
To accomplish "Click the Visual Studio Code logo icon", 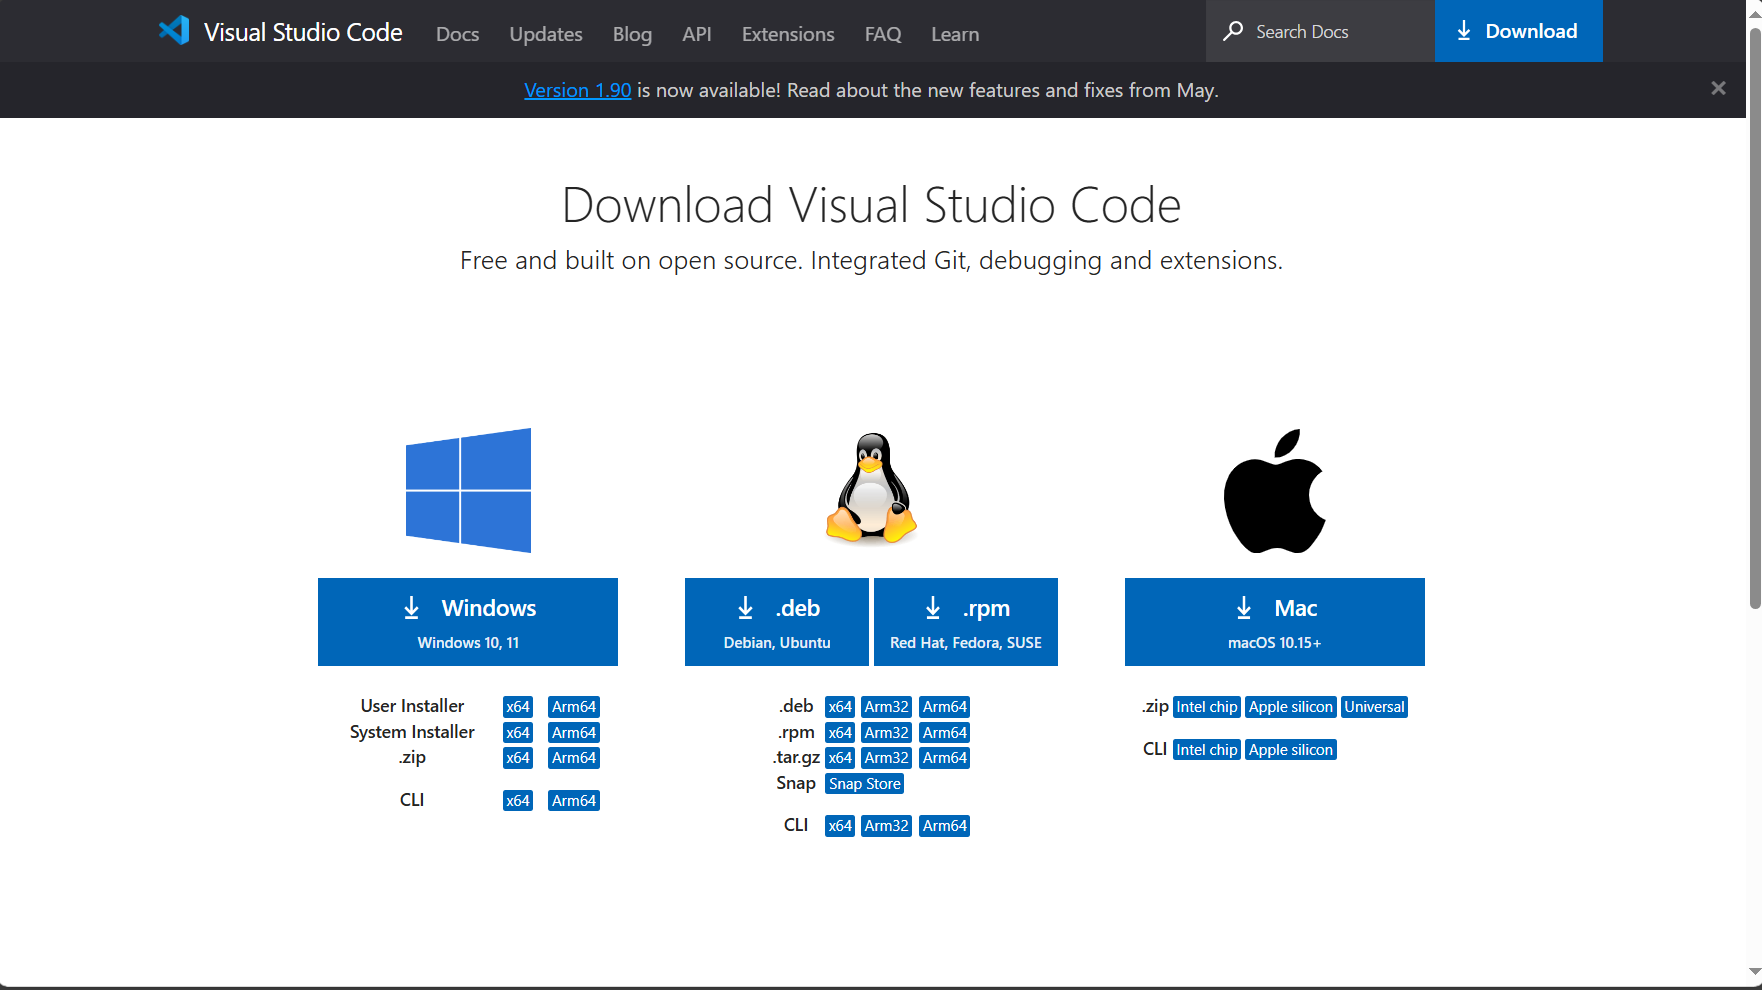I will click(x=174, y=30).
